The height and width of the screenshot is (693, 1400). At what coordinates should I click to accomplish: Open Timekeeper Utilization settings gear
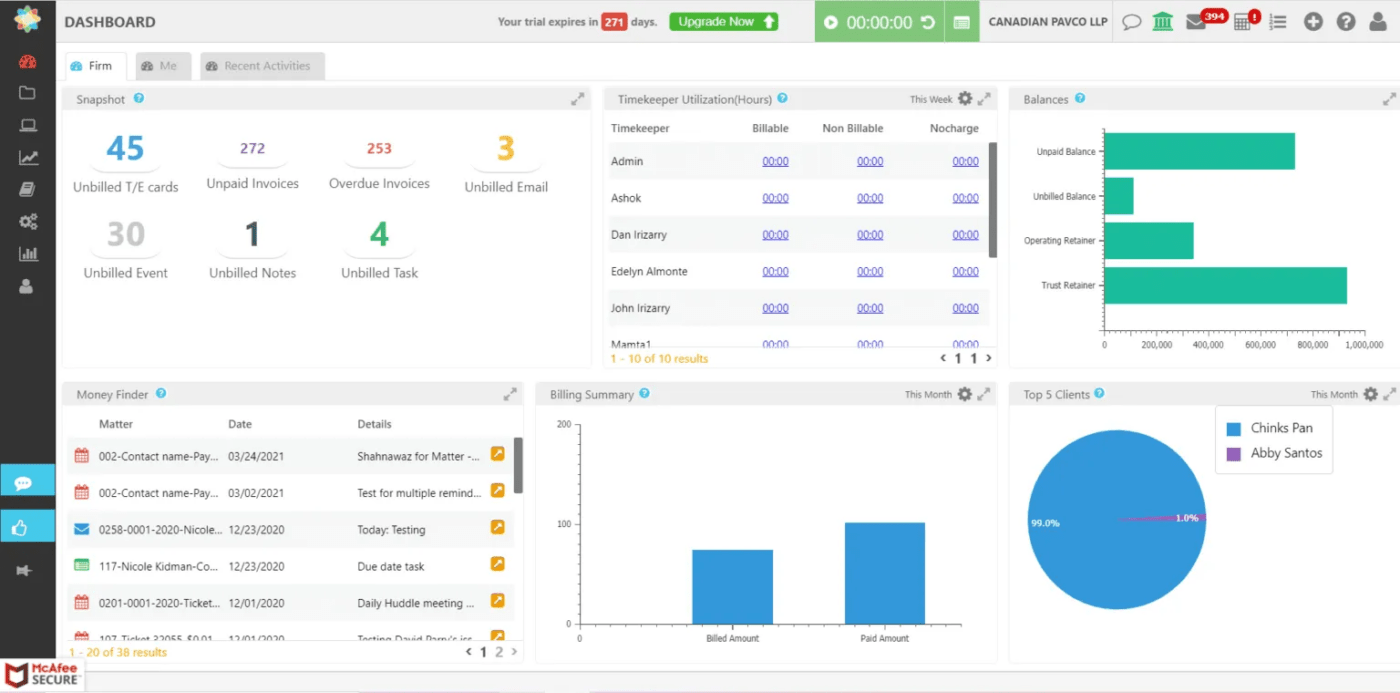coord(965,98)
